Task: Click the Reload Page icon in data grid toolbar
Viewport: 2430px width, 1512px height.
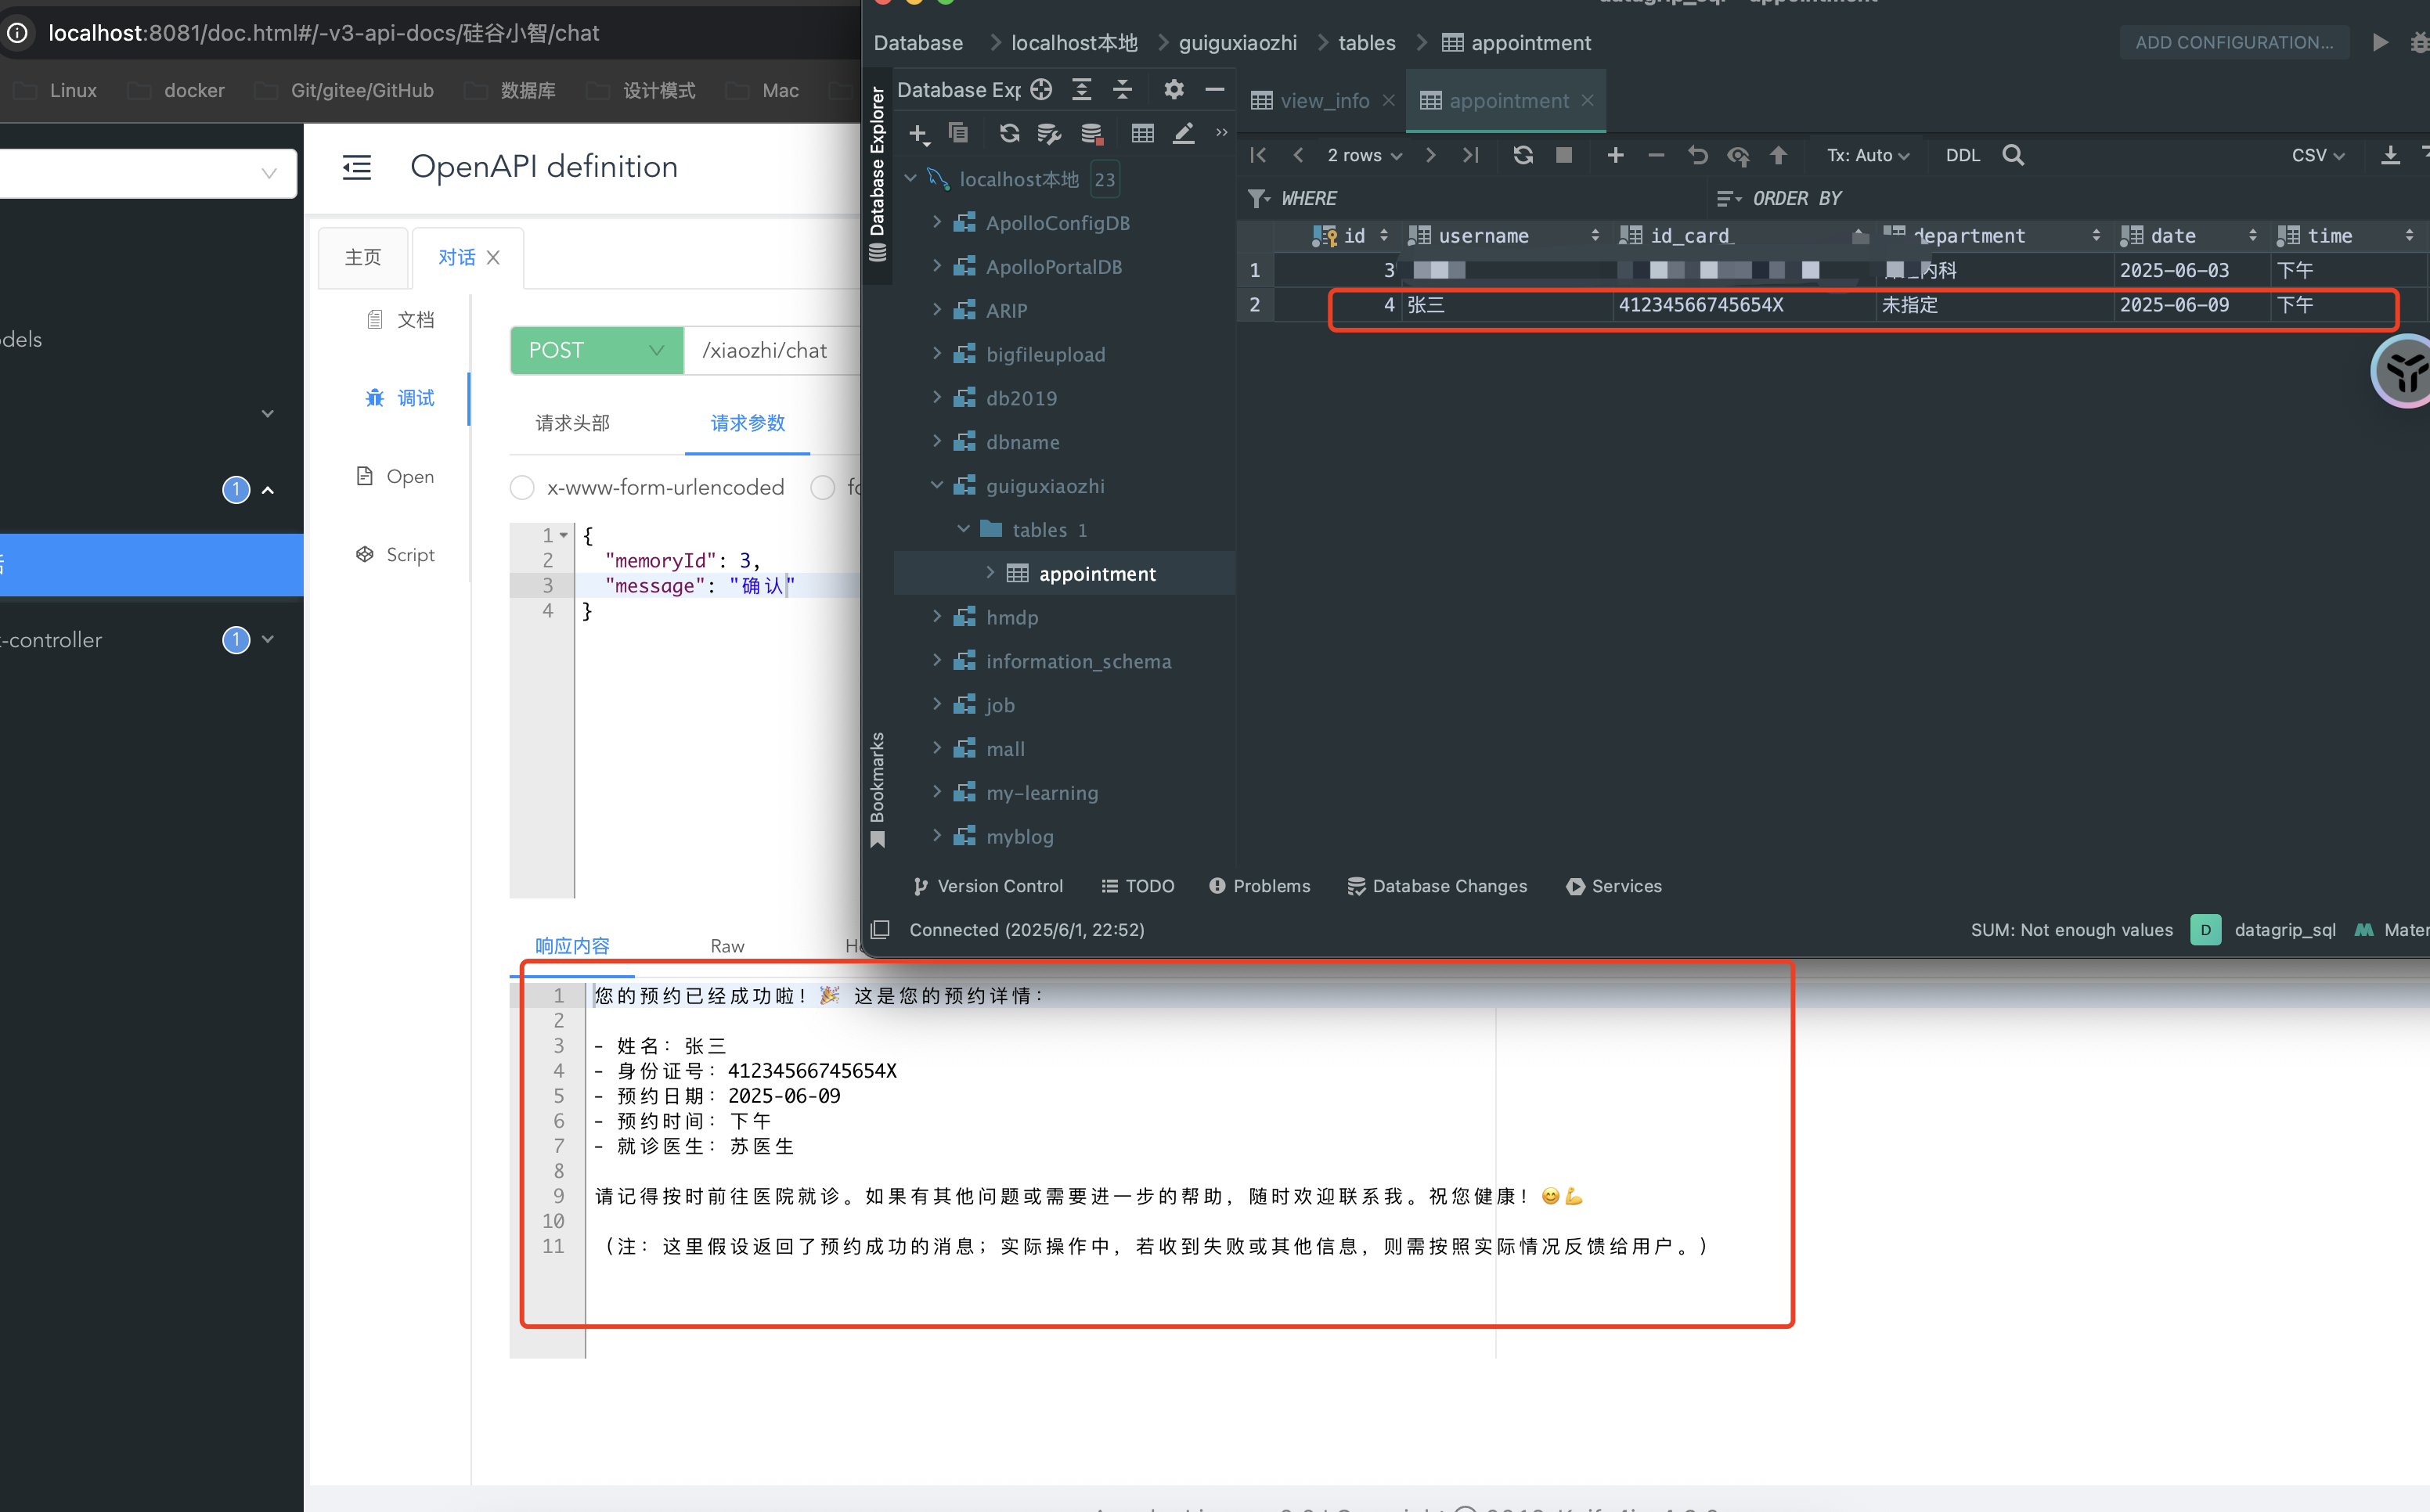Action: tap(1522, 155)
